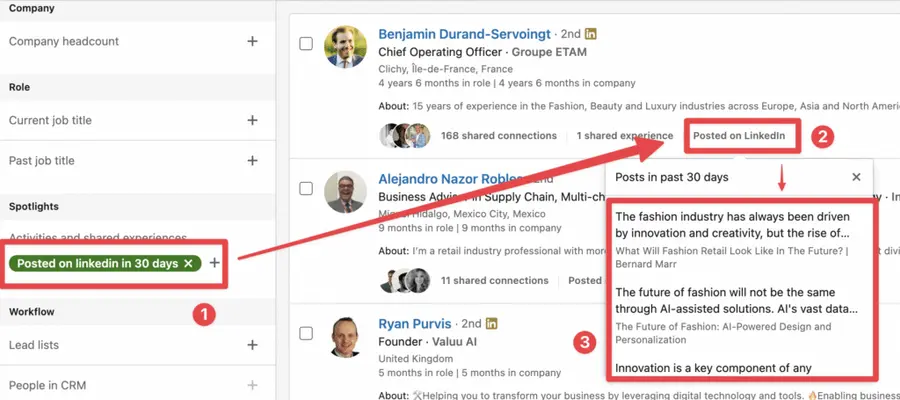Close the Posts in past 30 days popup
This screenshot has width=900, height=400.
click(x=856, y=177)
